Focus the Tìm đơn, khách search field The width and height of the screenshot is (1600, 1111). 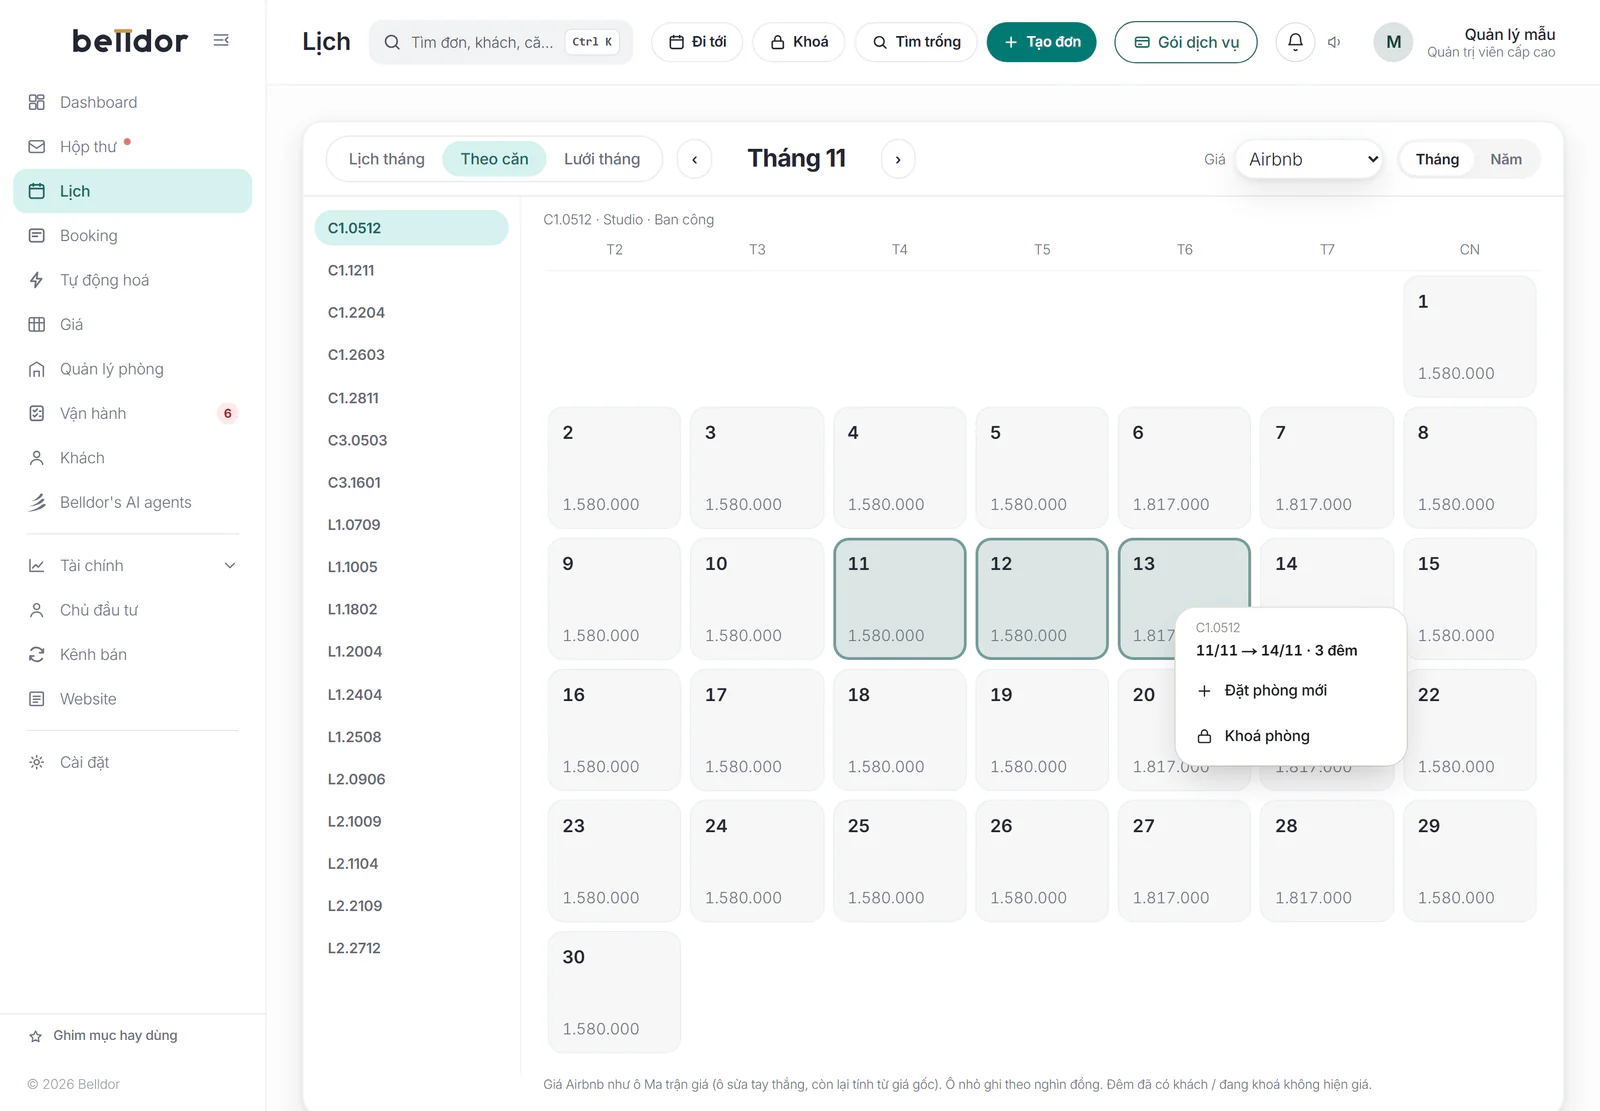coord(501,42)
